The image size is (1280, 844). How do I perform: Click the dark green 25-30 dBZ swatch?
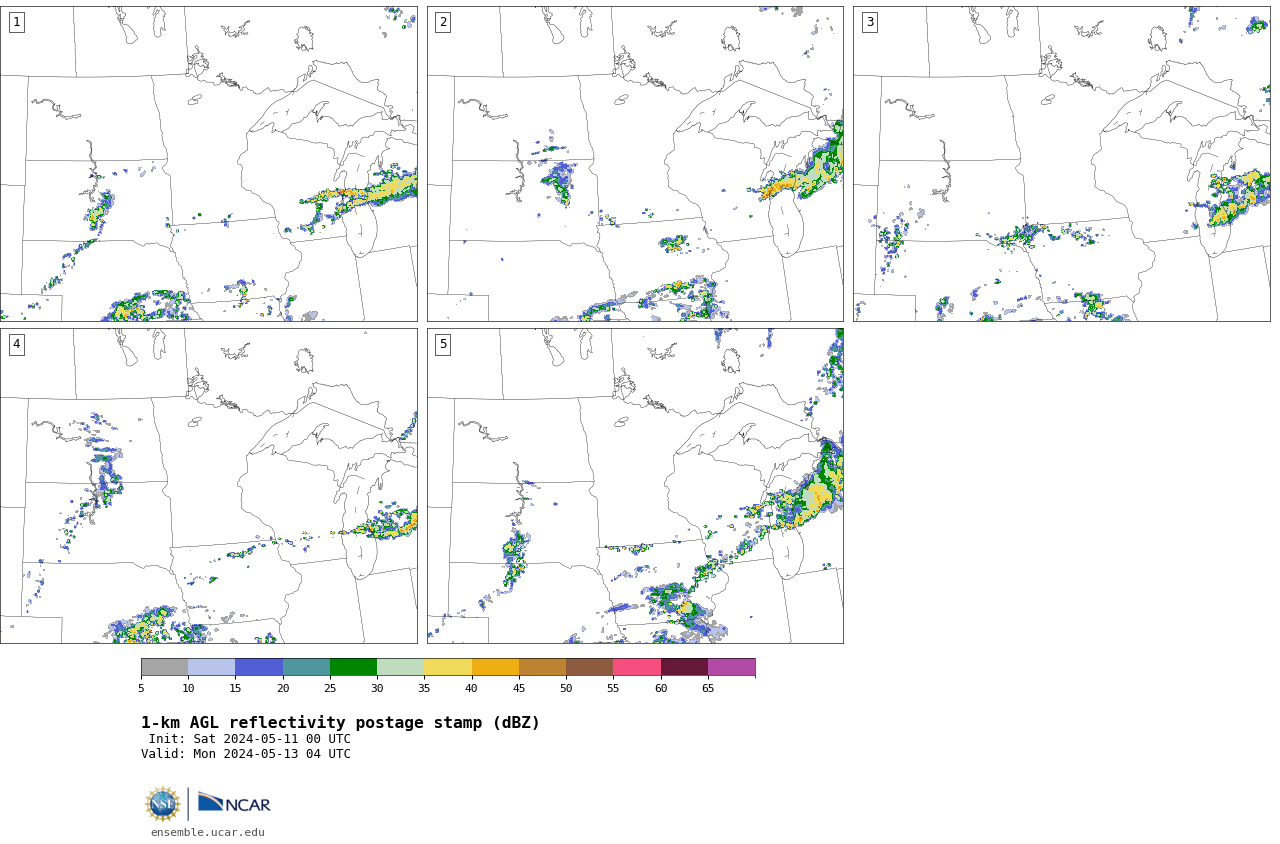[353, 667]
